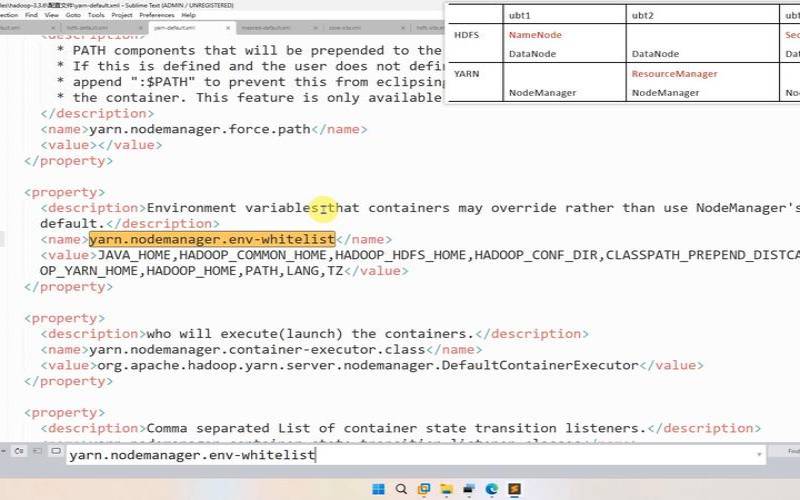Open File Explorer from the taskbar

click(446, 489)
